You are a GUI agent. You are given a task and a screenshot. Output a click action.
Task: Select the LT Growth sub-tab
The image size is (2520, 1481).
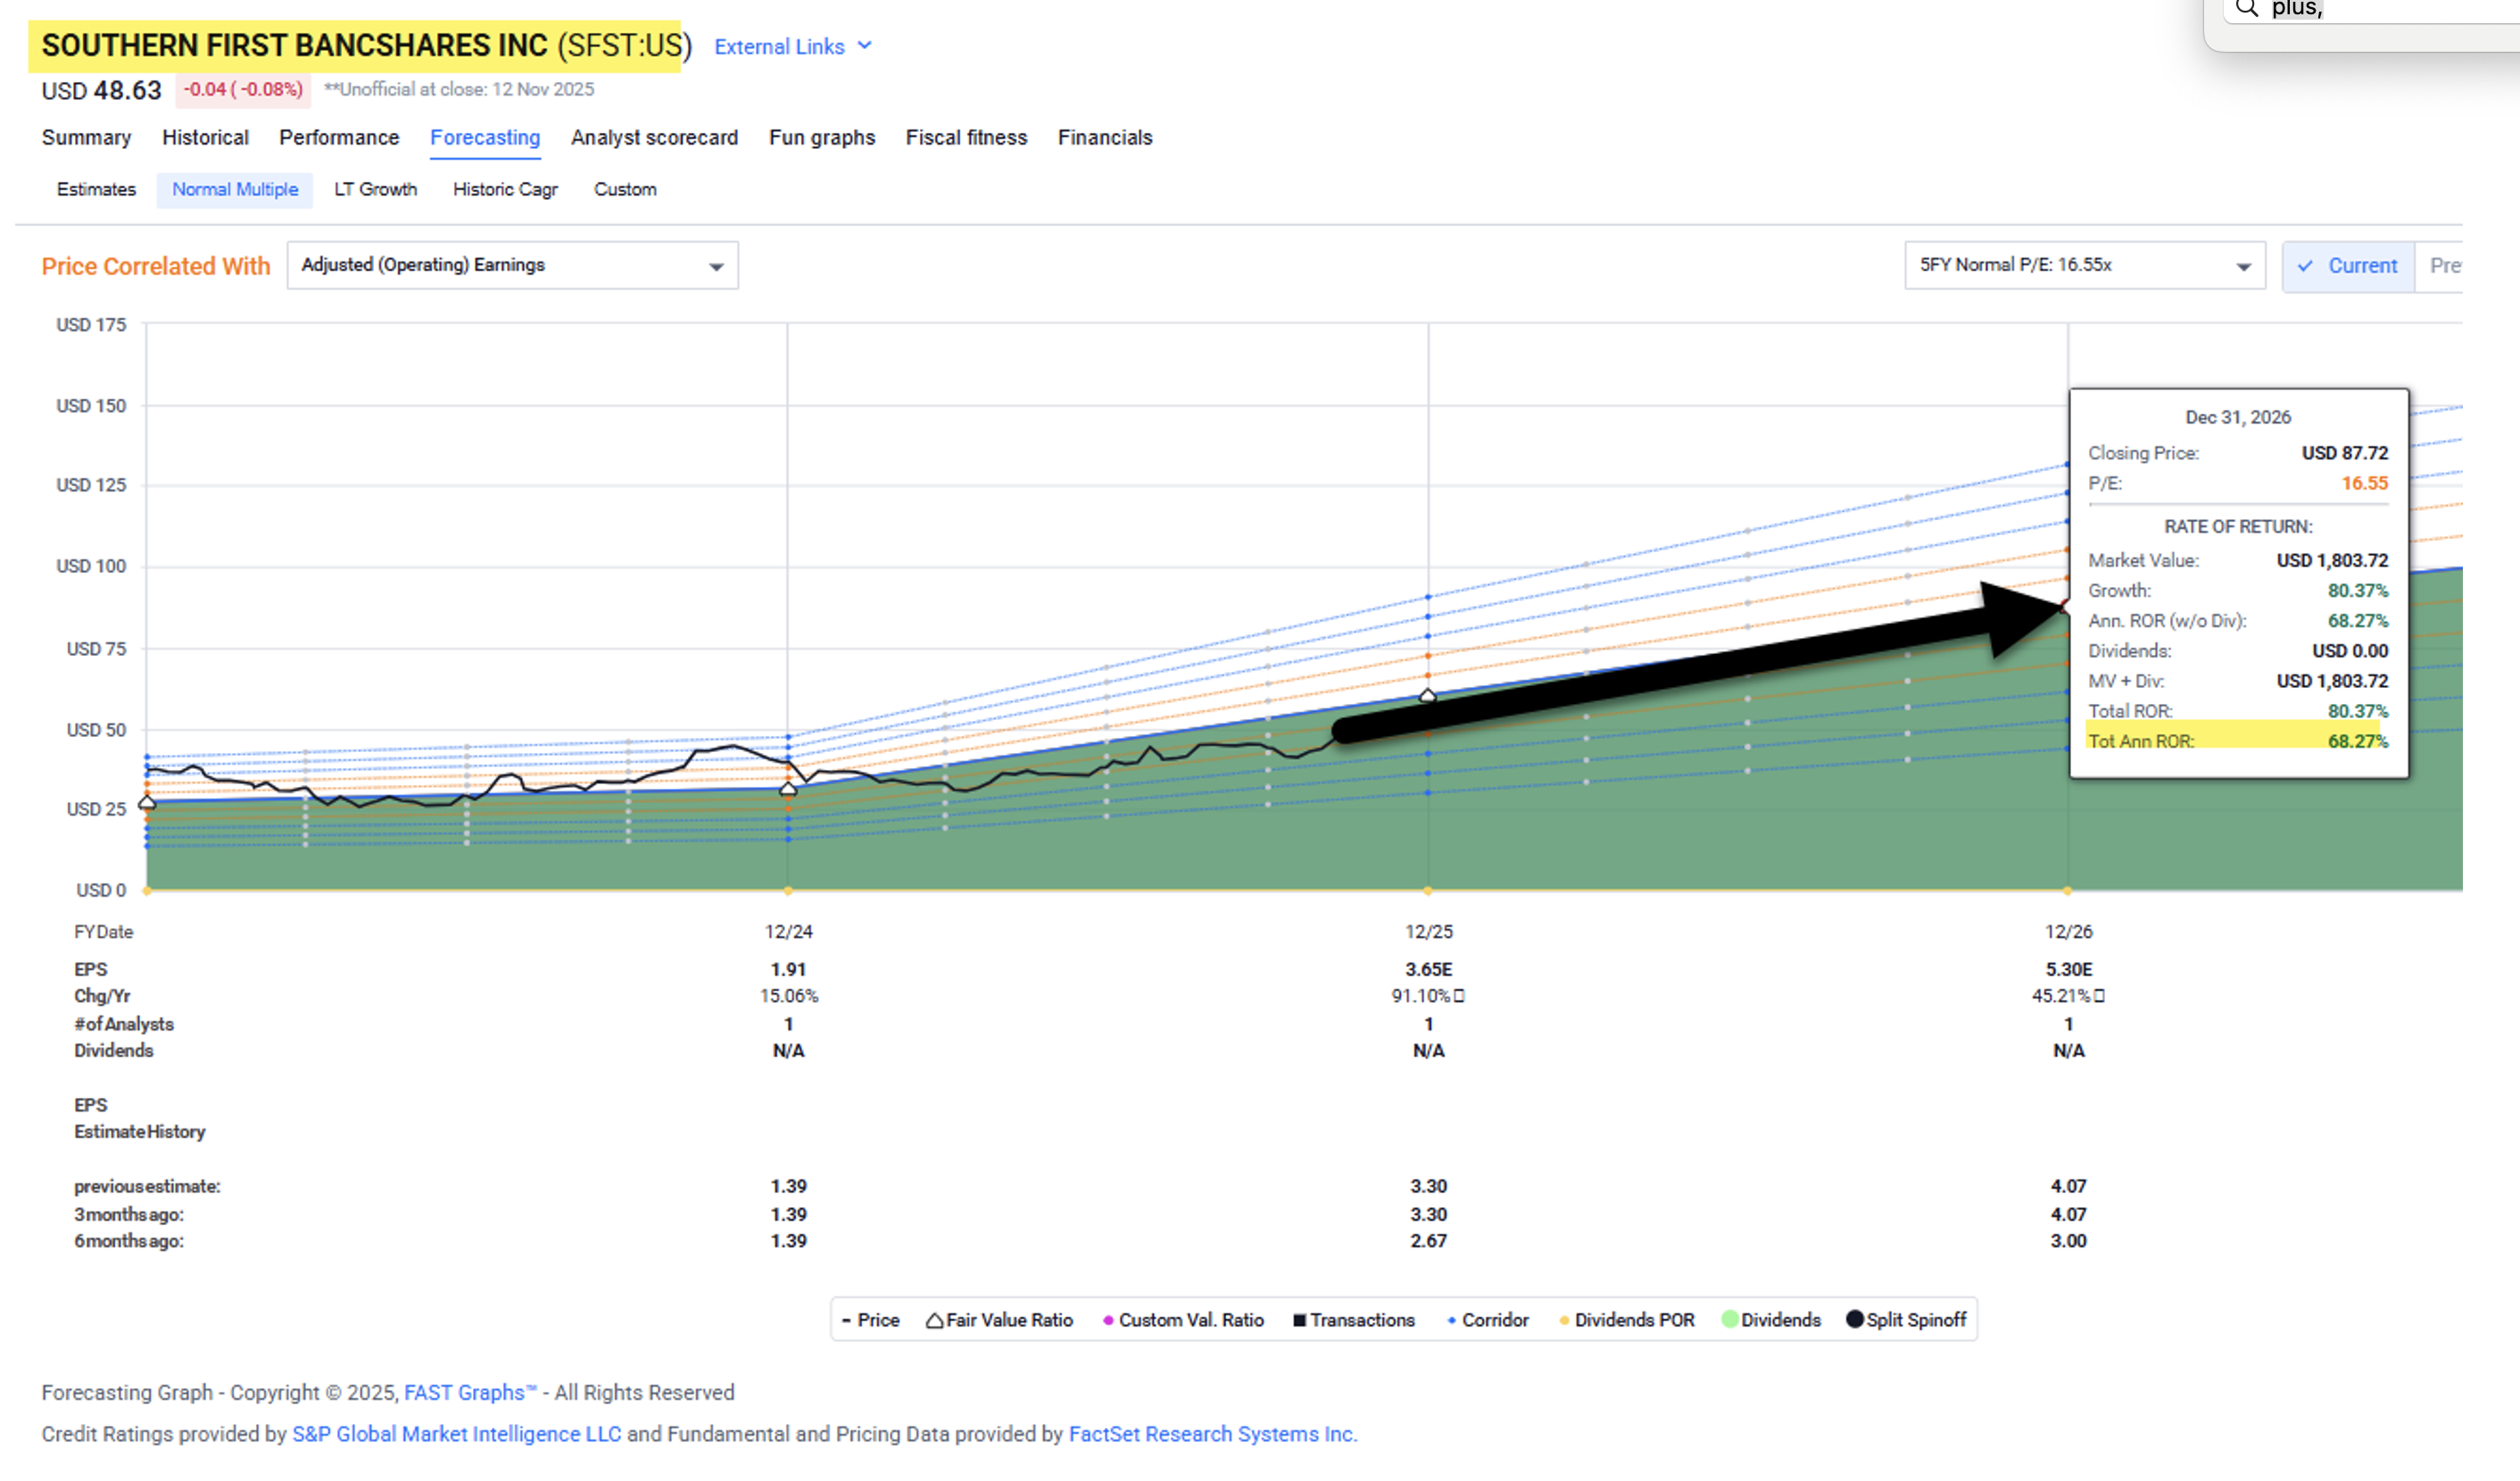pyautogui.click(x=375, y=190)
